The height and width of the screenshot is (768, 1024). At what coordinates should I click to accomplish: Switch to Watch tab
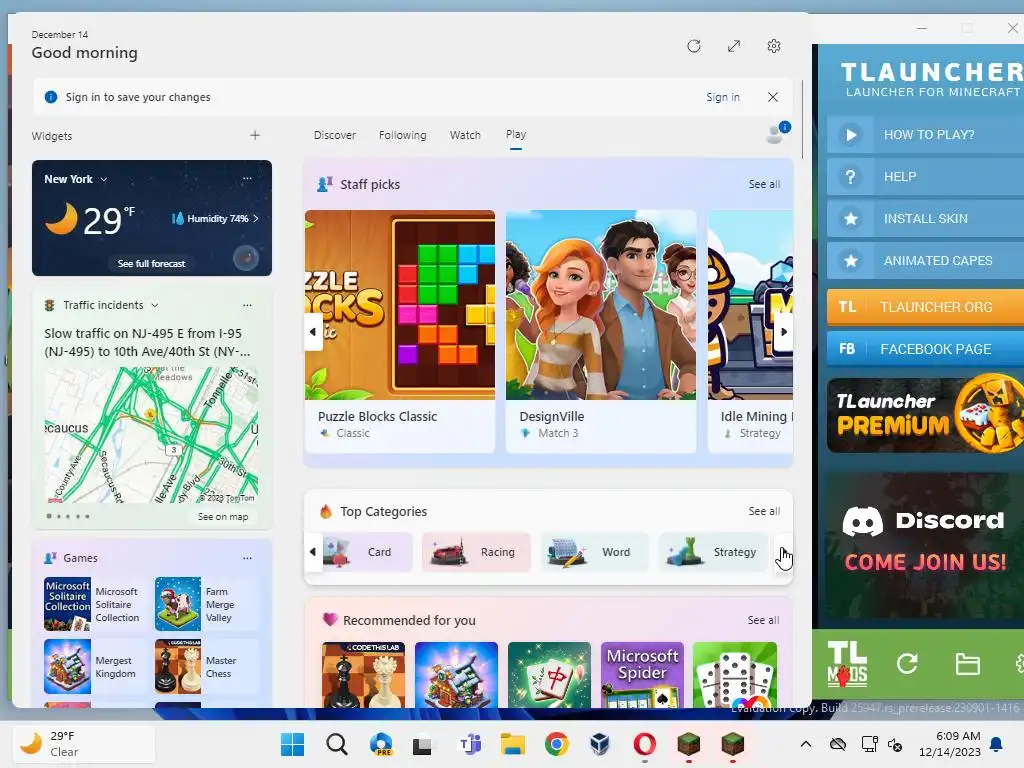click(x=465, y=135)
